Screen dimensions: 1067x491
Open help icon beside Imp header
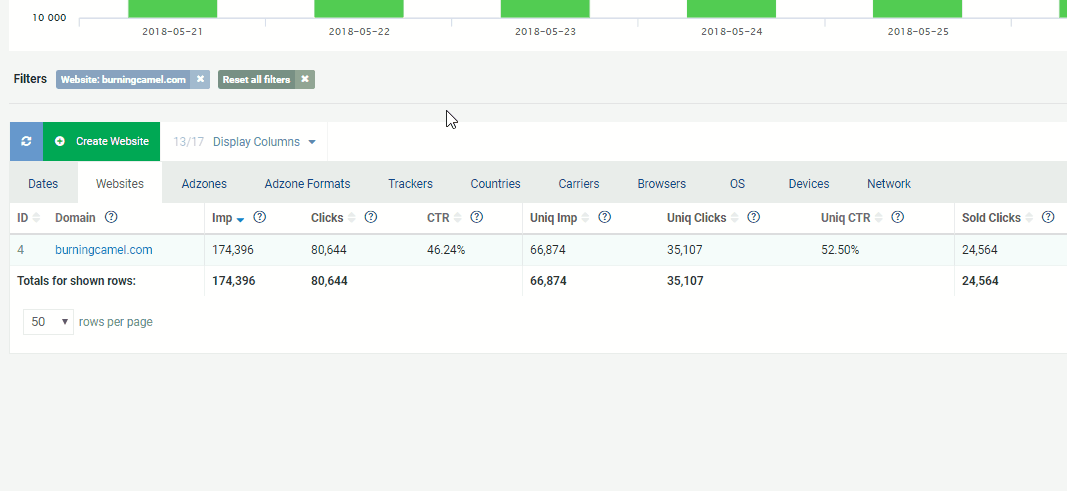259,218
